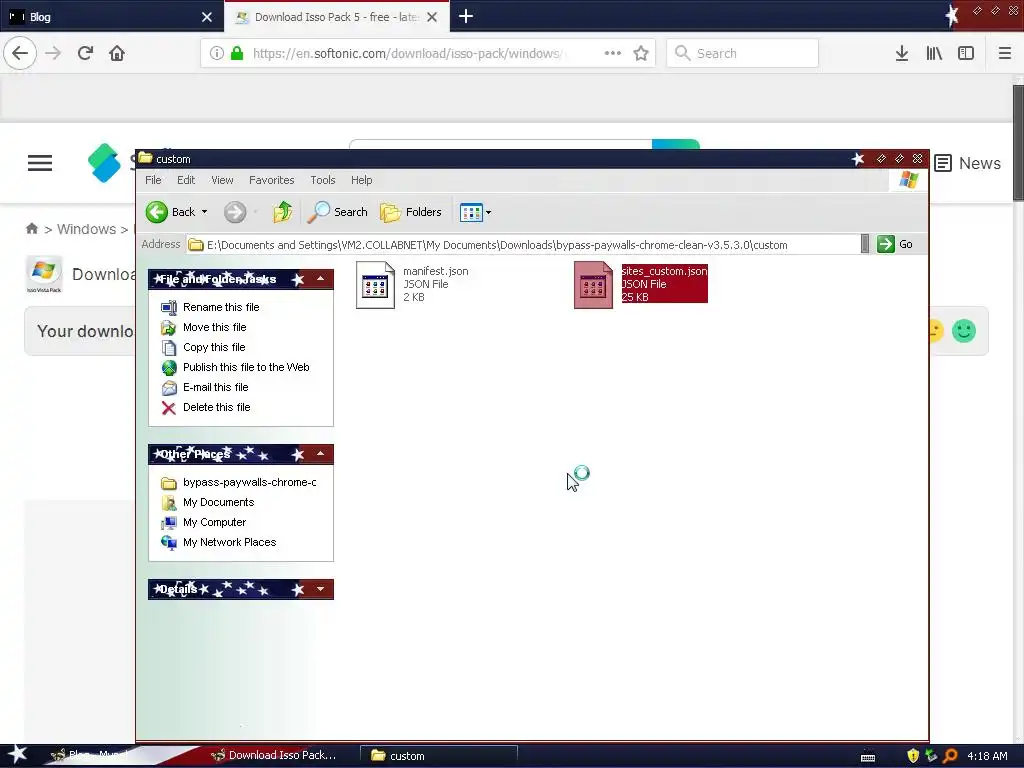Viewport: 1024px width, 768px height.
Task: Go to Firefox home page icon
Action: (x=117, y=54)
